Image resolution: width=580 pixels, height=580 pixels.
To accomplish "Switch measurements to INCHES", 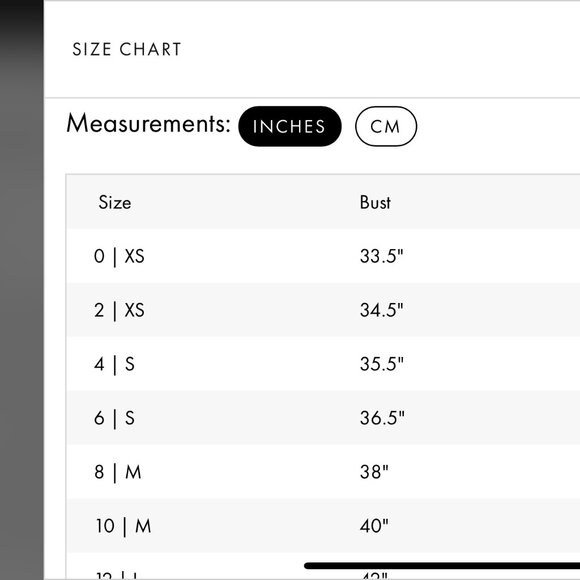I will [x=290, y=126].
